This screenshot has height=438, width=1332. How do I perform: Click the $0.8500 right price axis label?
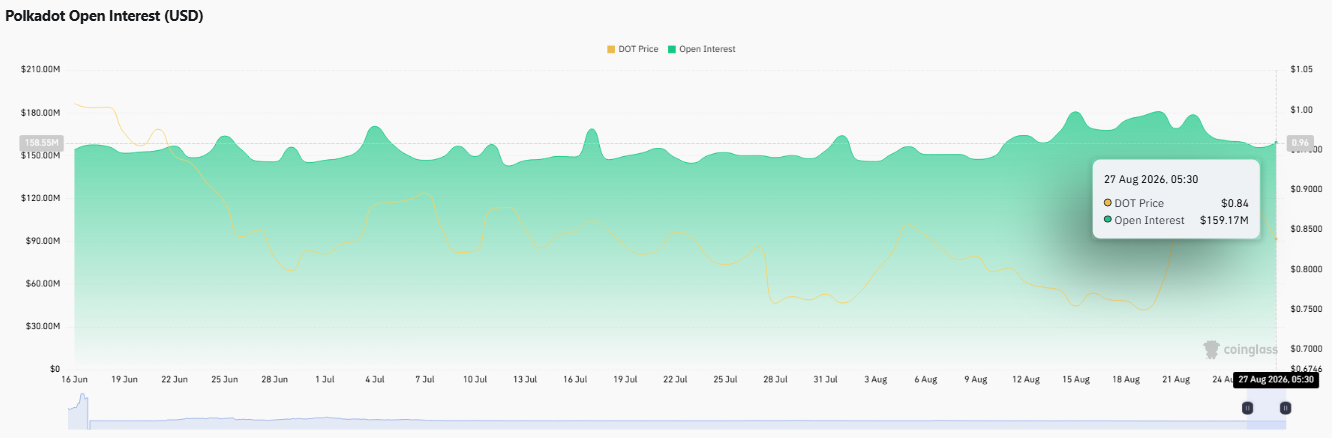click(1306, 230)
